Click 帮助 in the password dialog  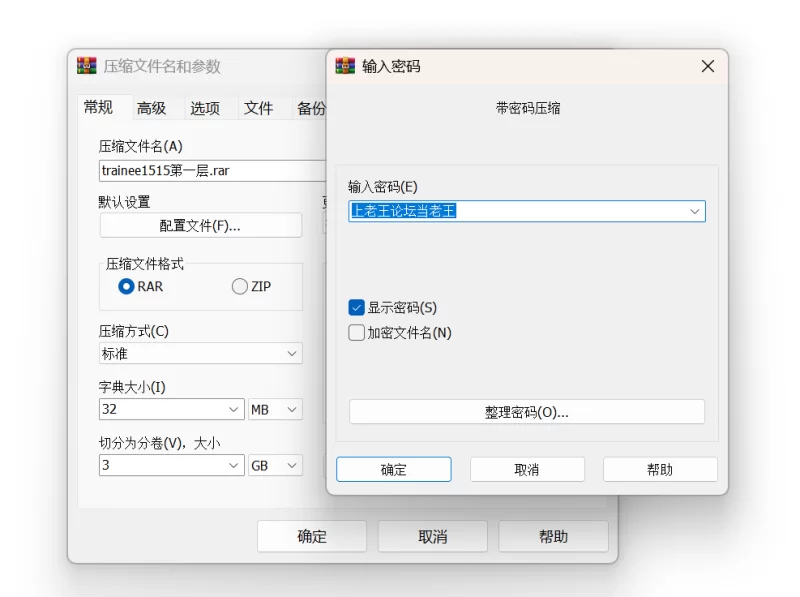[x=660, y=470]
